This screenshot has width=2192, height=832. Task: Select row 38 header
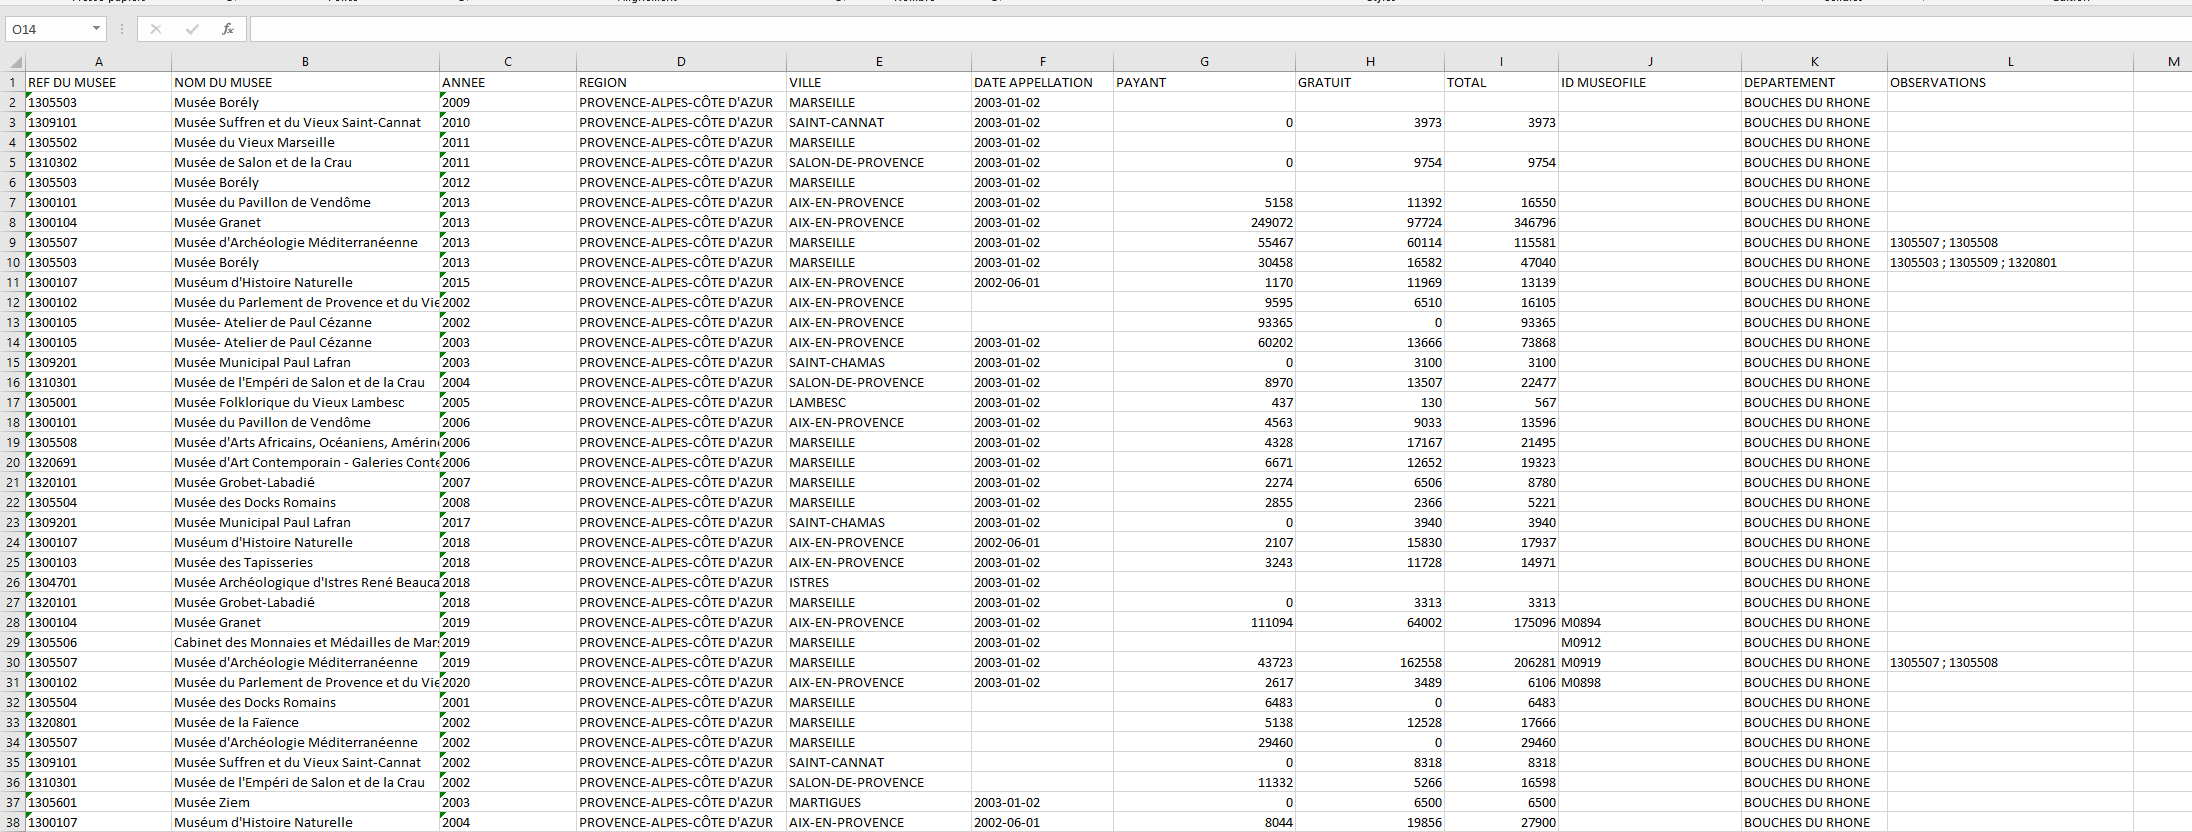[13, 822]
